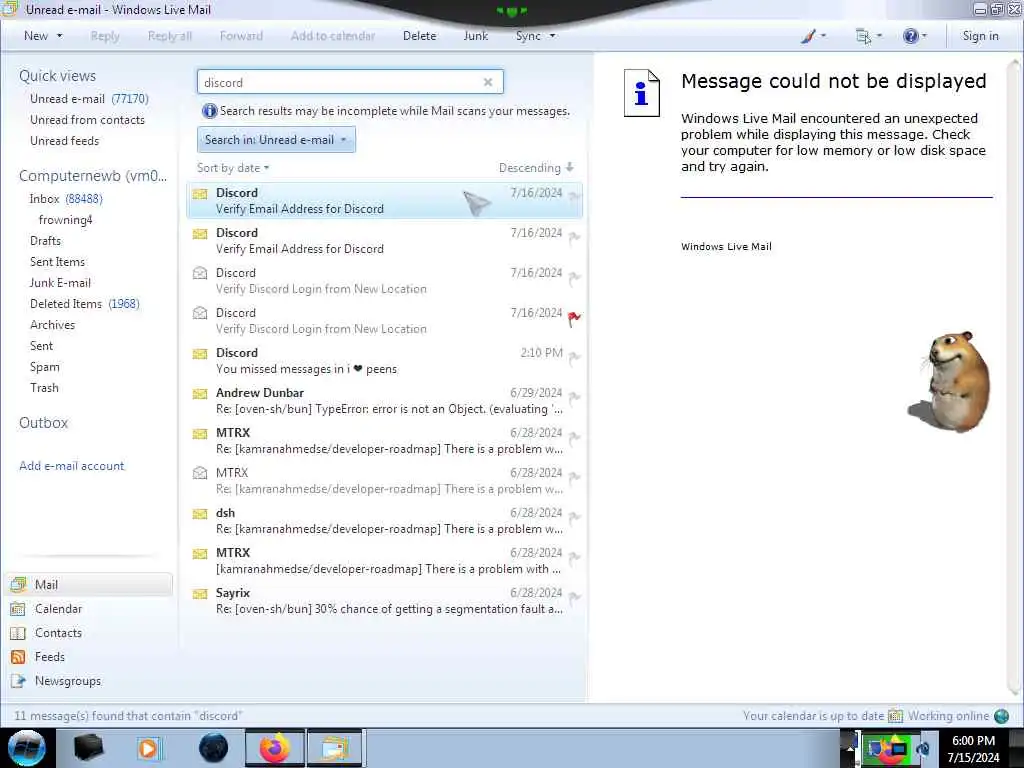The height and width of the screenshot is (768, 1024).
Task: Flag the Sayrix message
Action: coord(574,598)
